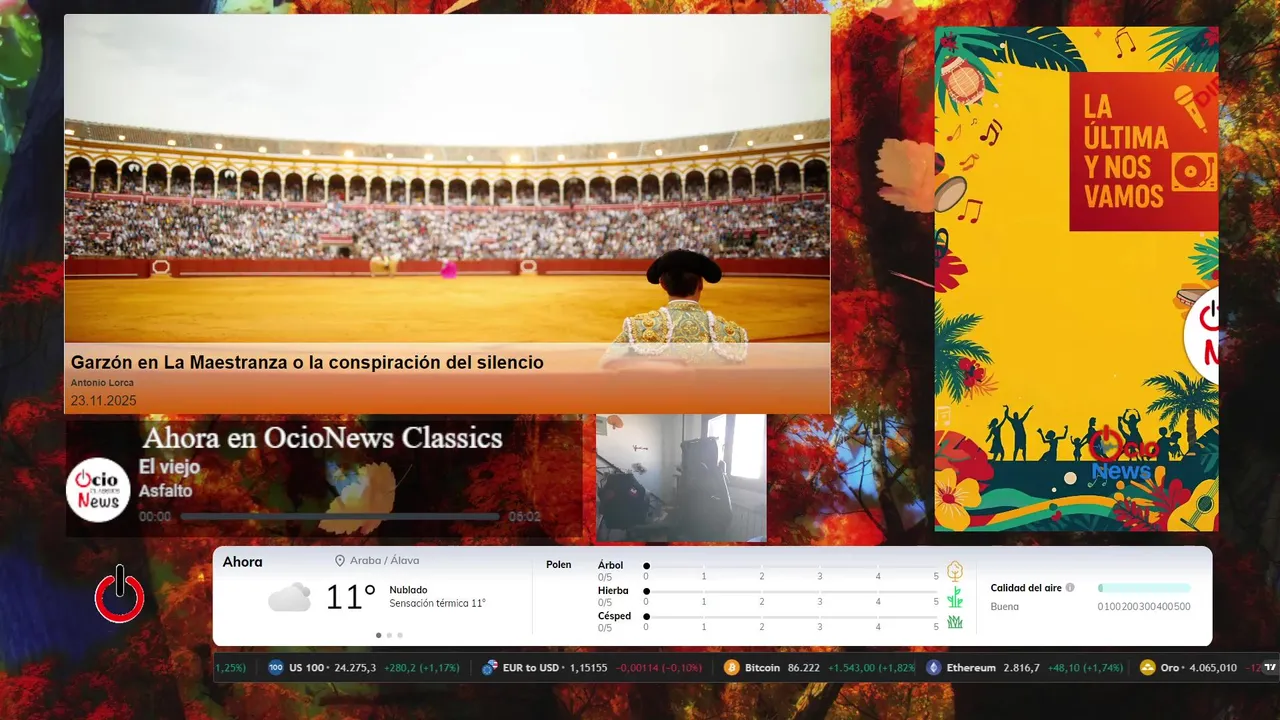The height and width of the screenshot is (720, 1280).
Task: Click the La Última y Nos Vamos poster
Action: 1076,279
